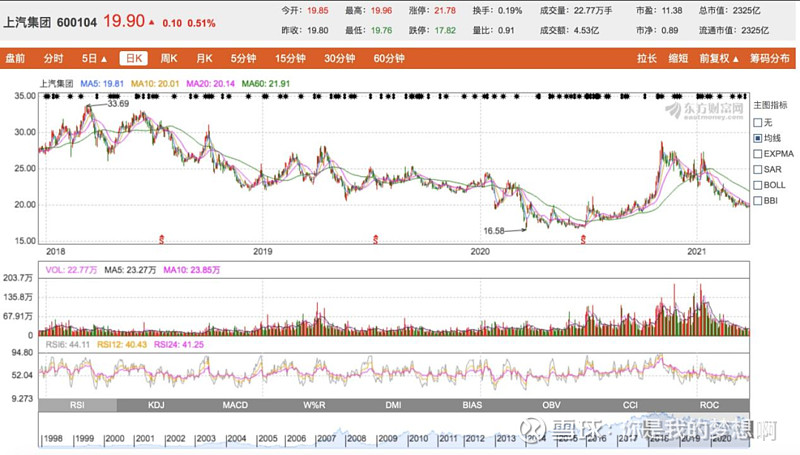Click the VOL: 22.77万 volume label
Viewport: 800px width, 455px height.
(x=71, y=270)
